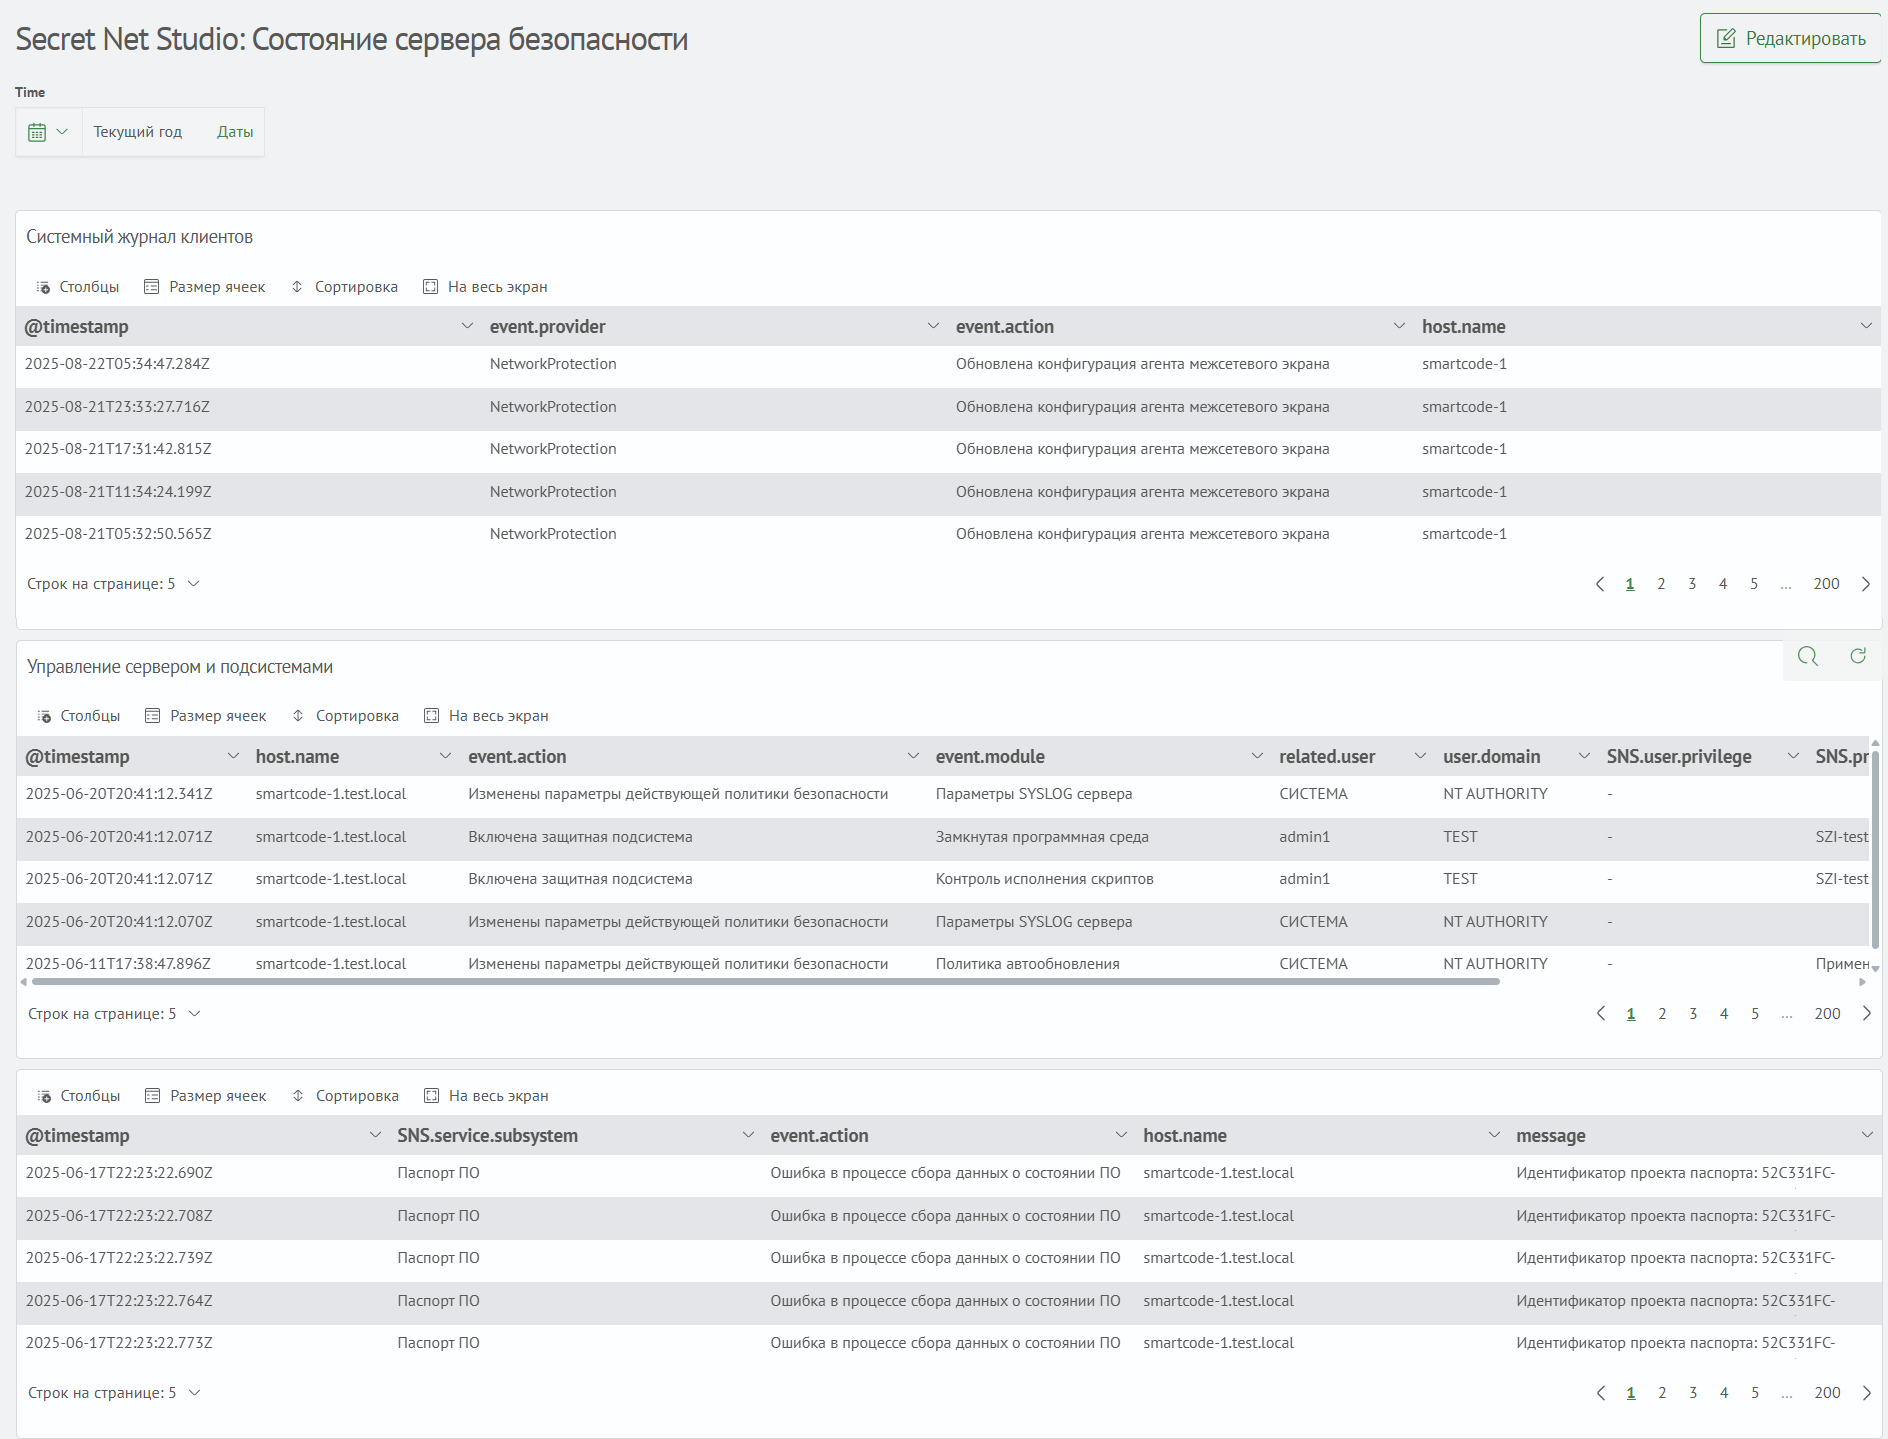Image resolution: width=1888 pixels, height=1439 pixels.
Task: Open Размер ячеек in third table toolbar
Action: tap(206, 1096)
